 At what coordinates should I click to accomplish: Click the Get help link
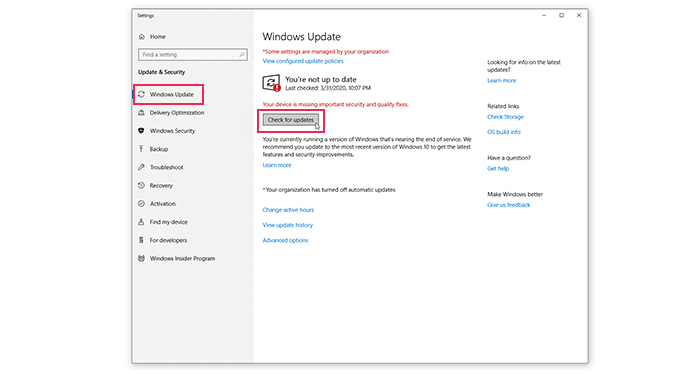(498, 169)
